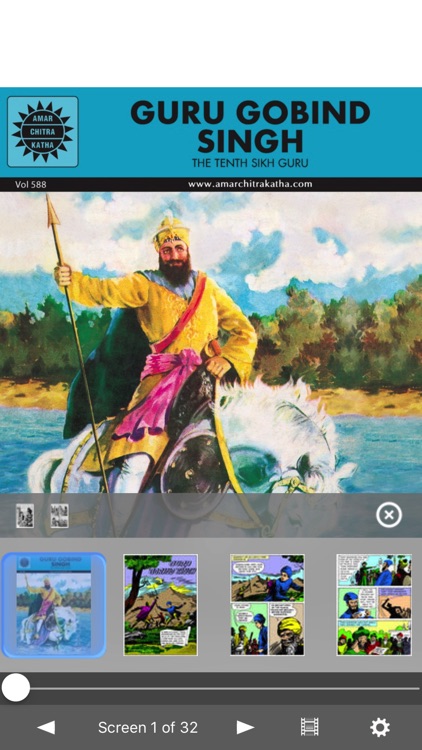Toggle the filmstrip thumbnail view icon

[310, 727]
